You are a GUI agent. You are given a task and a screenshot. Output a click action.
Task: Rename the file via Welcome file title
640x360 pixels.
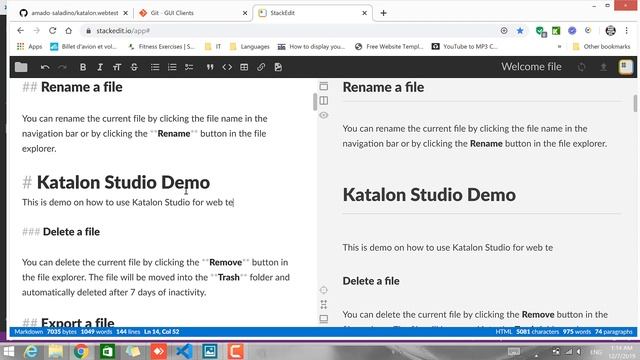531,67
